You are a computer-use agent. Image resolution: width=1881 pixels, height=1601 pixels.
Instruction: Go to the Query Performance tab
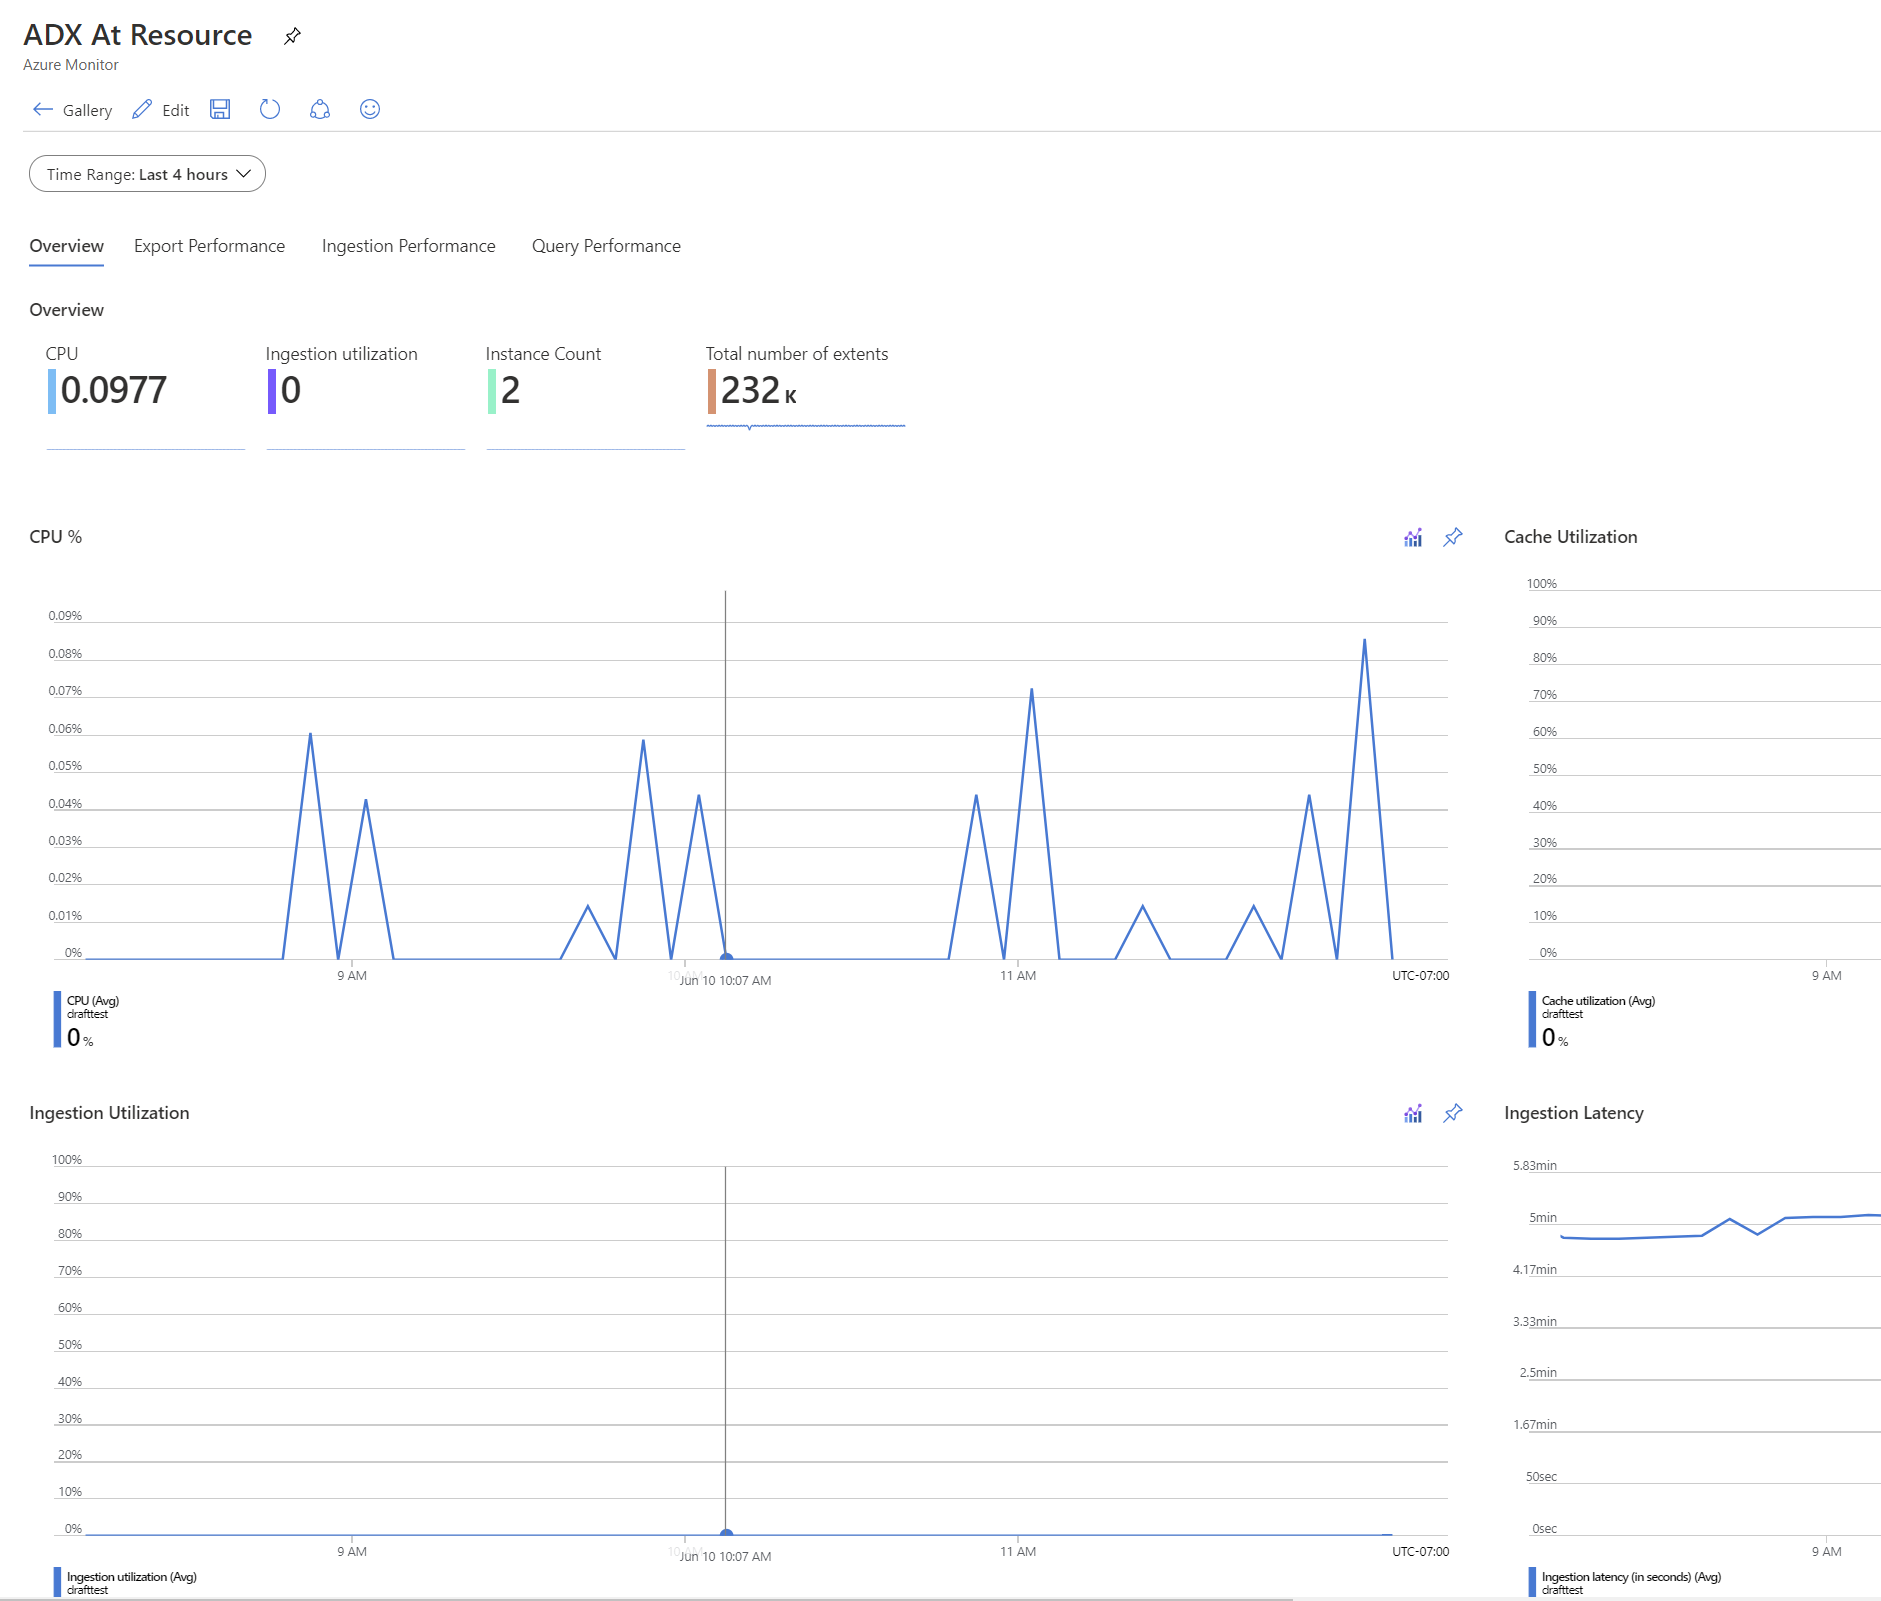click(x=606, y=246)
